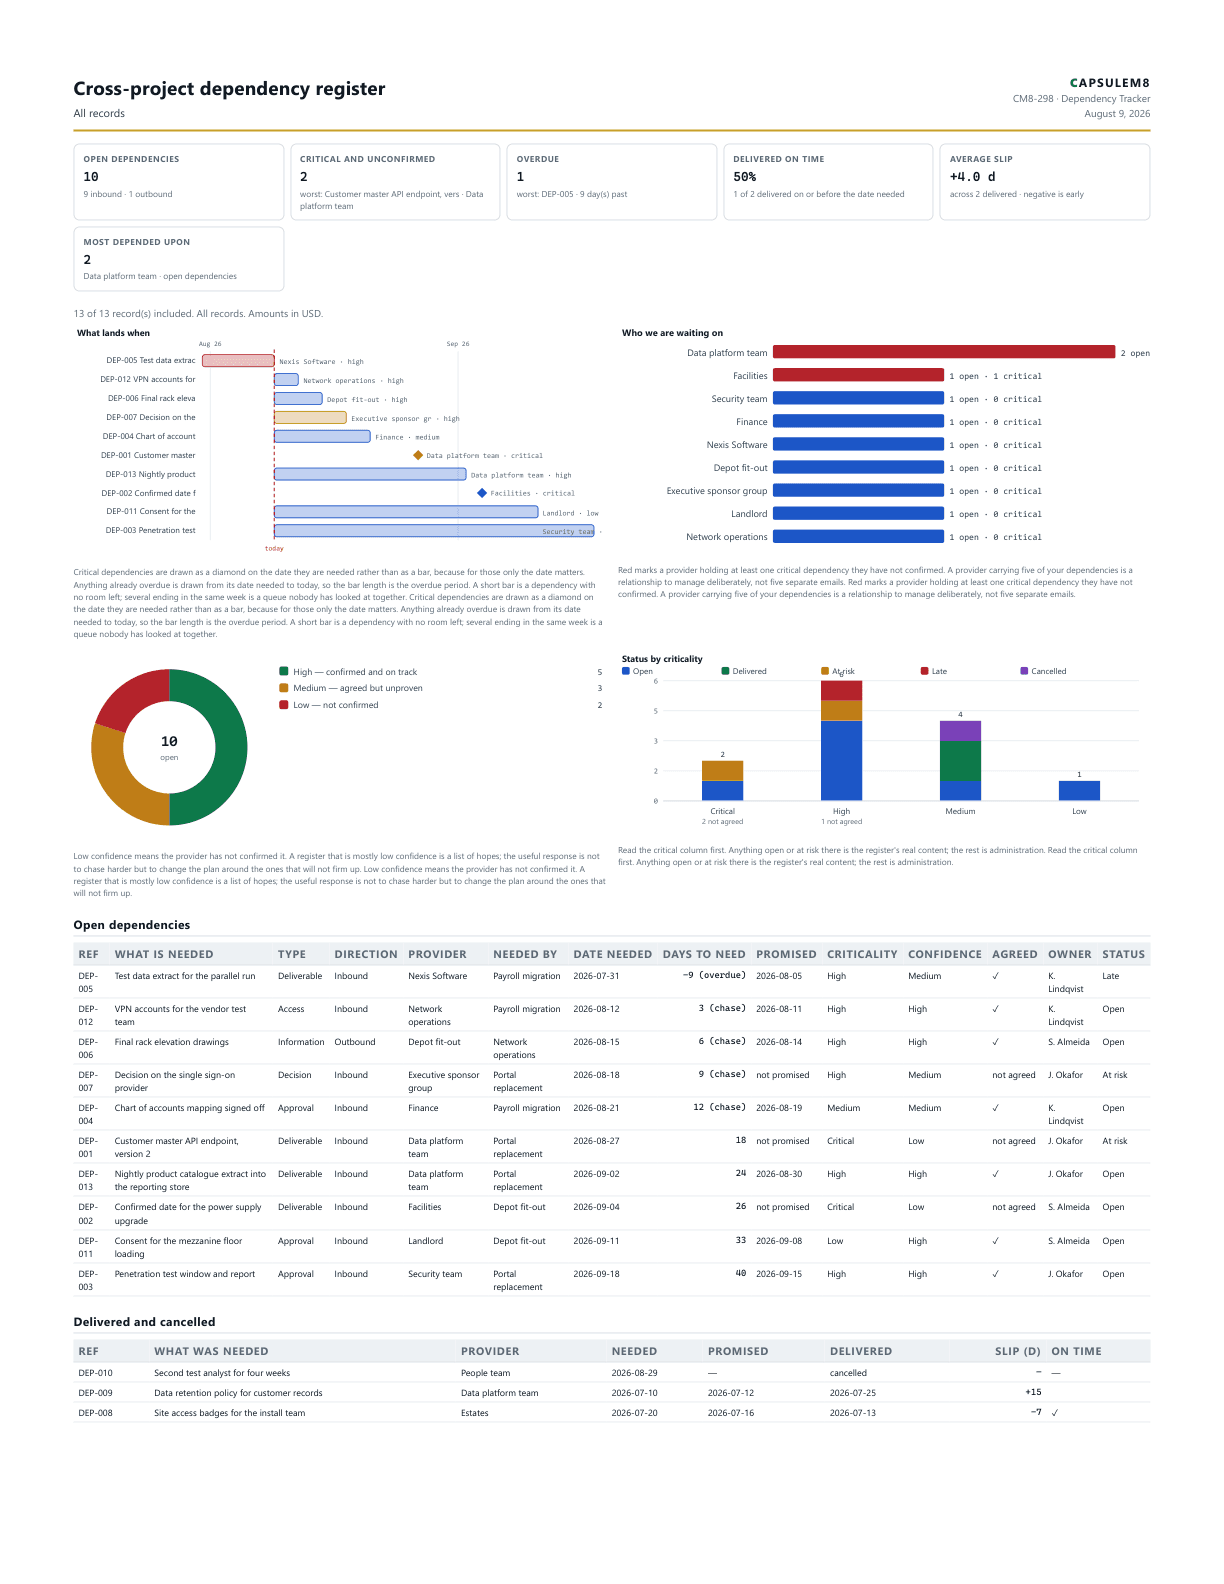Click the Aug 26 timeline axis label

point(210,344)
